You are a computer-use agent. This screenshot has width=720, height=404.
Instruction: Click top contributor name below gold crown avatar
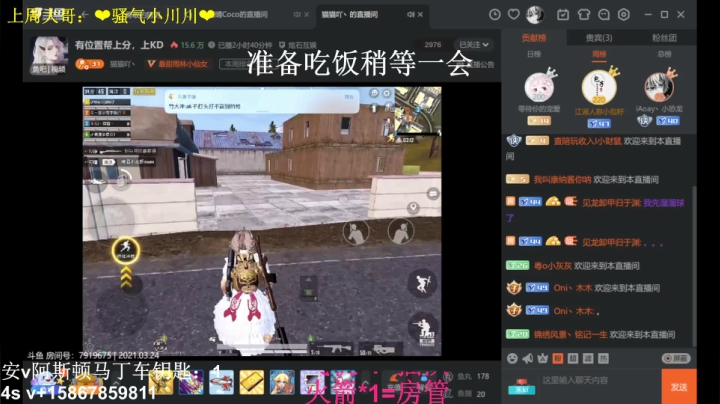click(599, 112)
